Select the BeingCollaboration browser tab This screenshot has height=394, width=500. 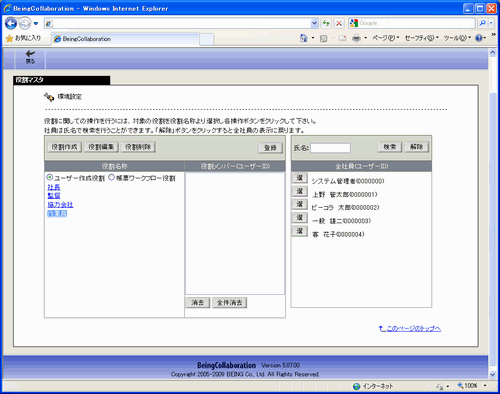126,39
